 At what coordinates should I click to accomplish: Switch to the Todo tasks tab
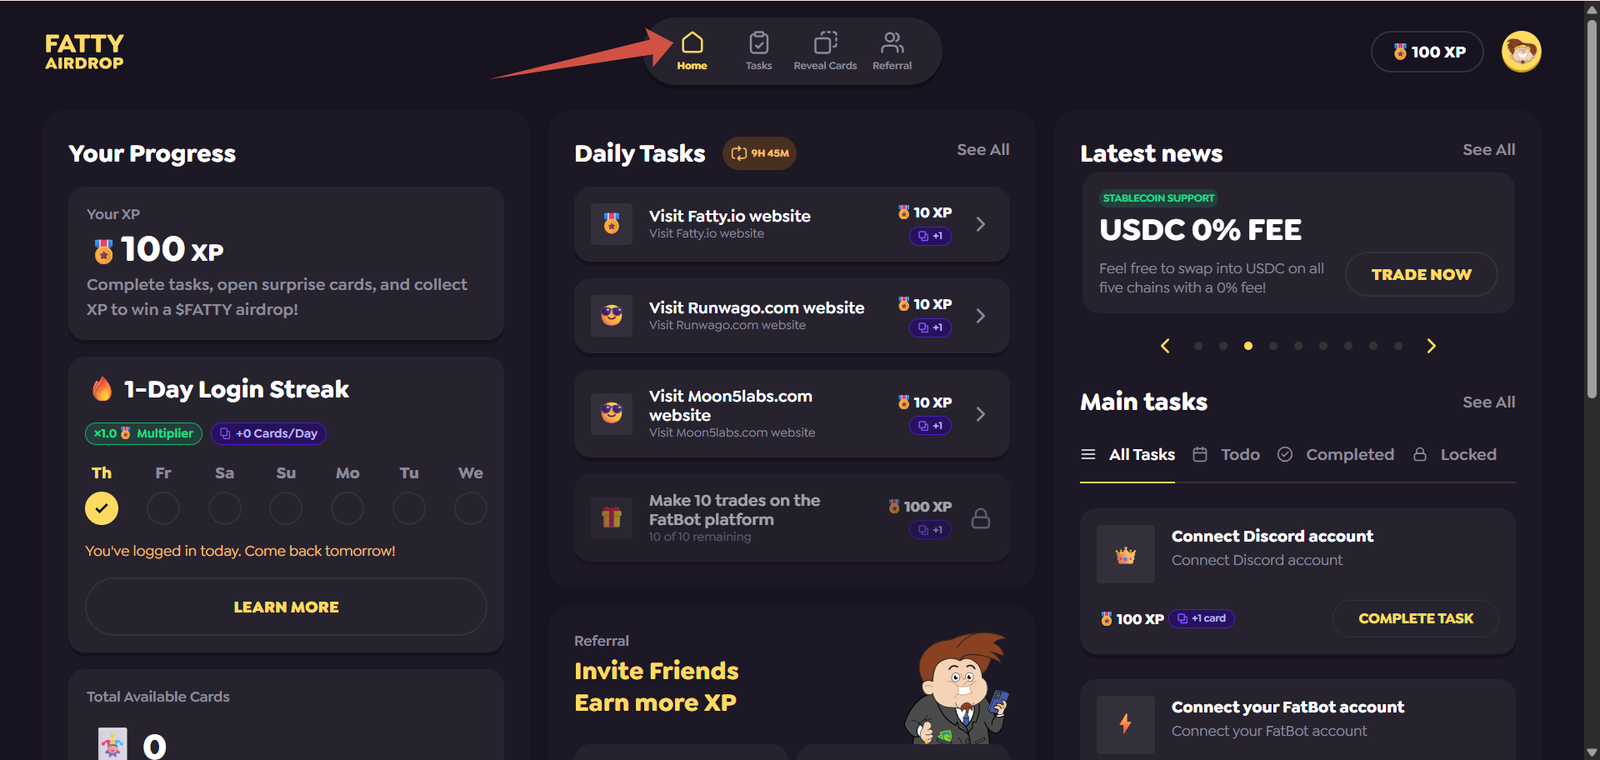(1226, 454)
